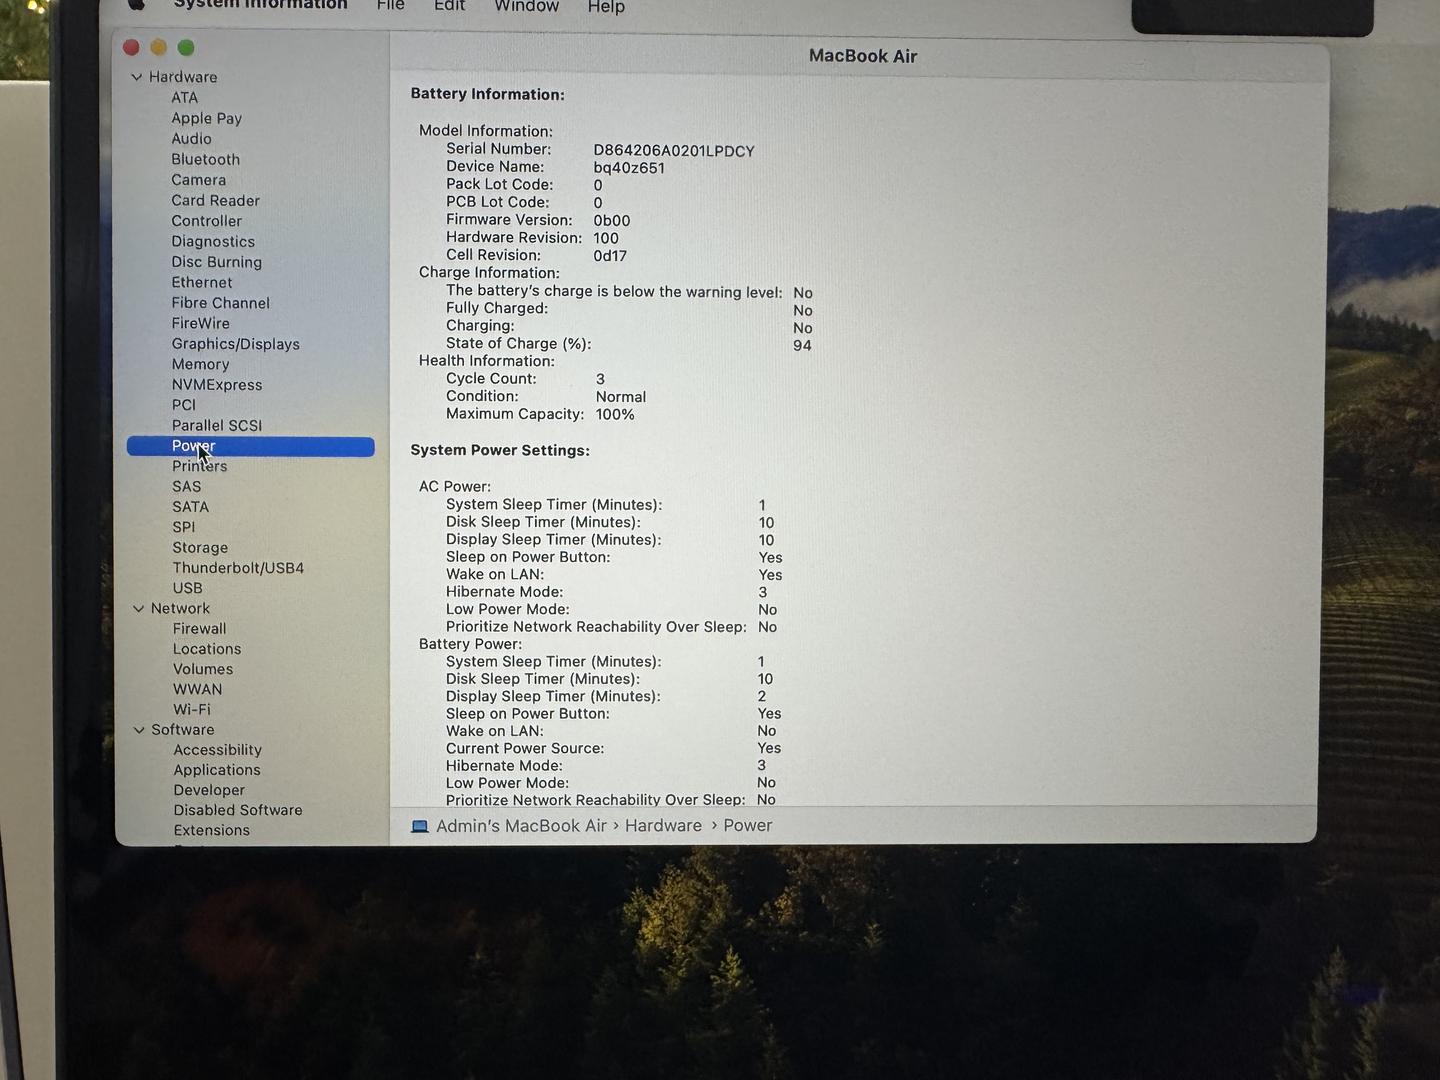Screen dimensions: 1440x1080
Task: Click the Maximum Capacity value 100%
Action: 615,415
